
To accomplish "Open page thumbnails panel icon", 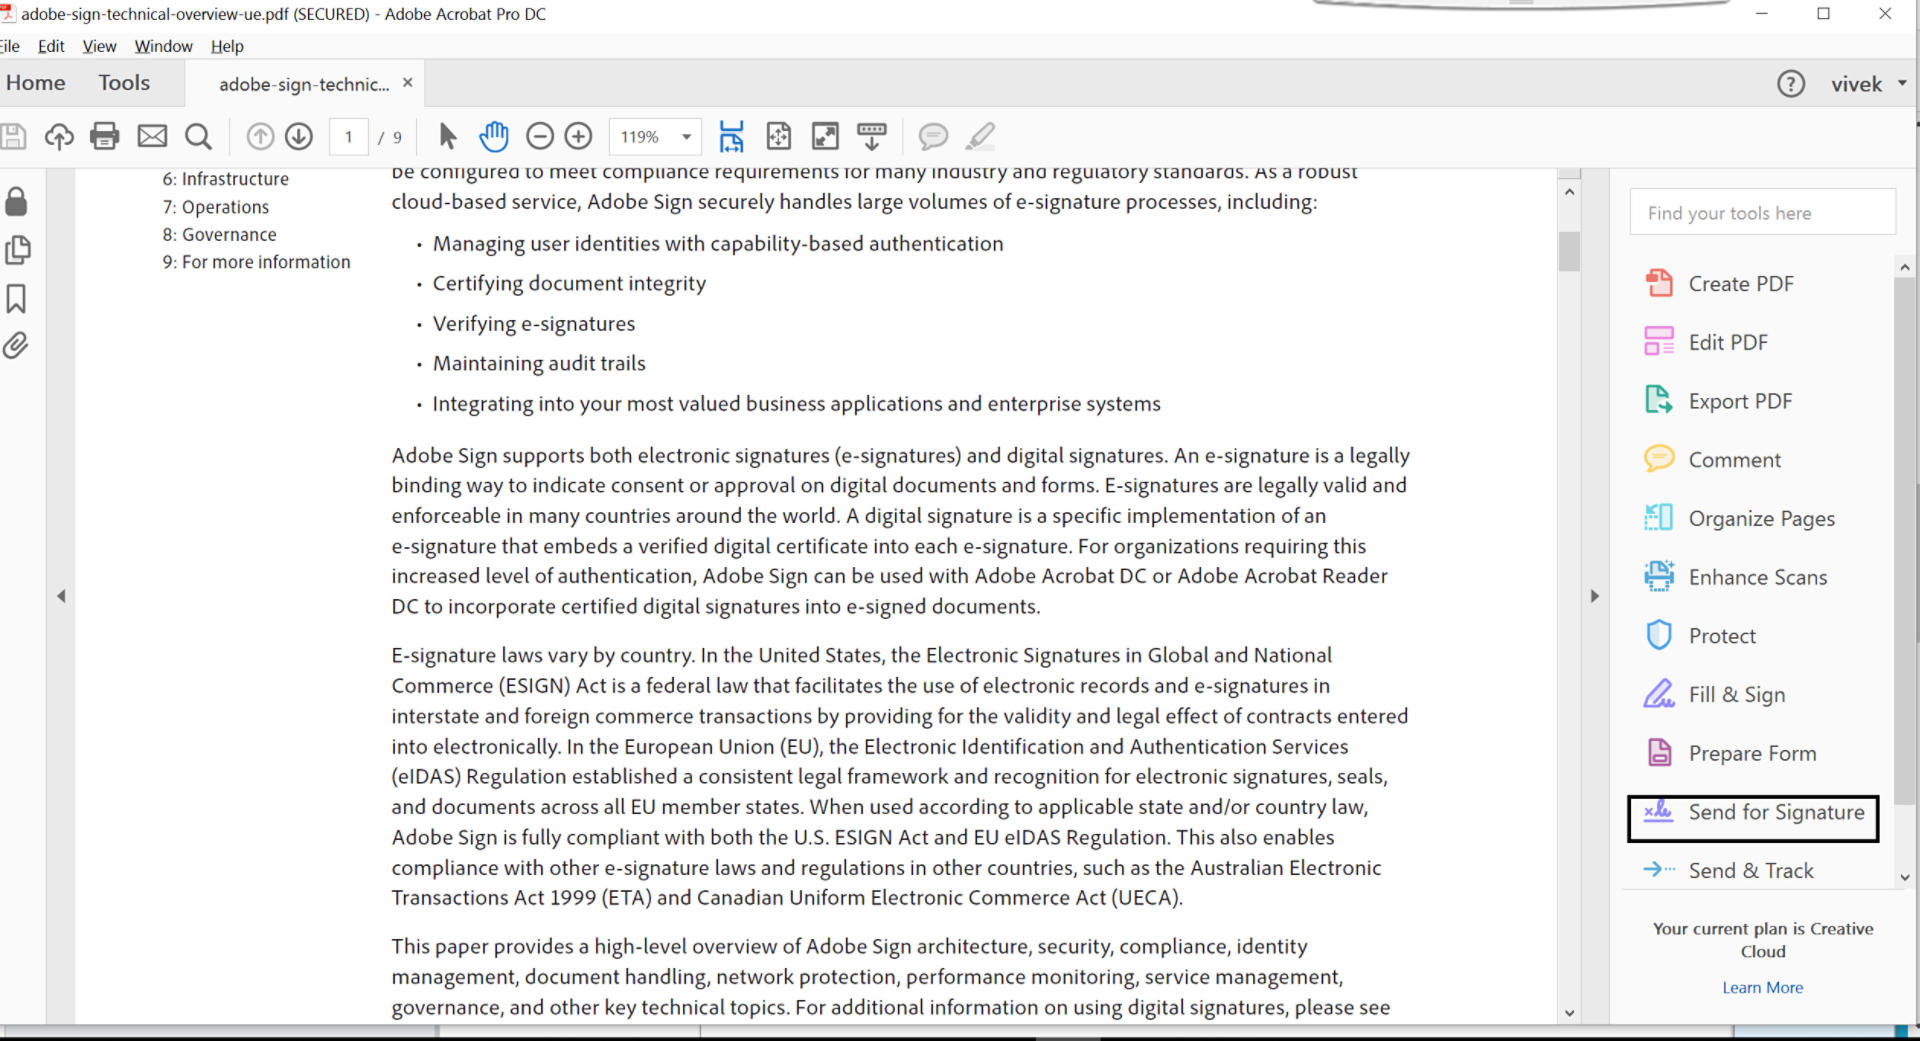I will tap(17, 250).
